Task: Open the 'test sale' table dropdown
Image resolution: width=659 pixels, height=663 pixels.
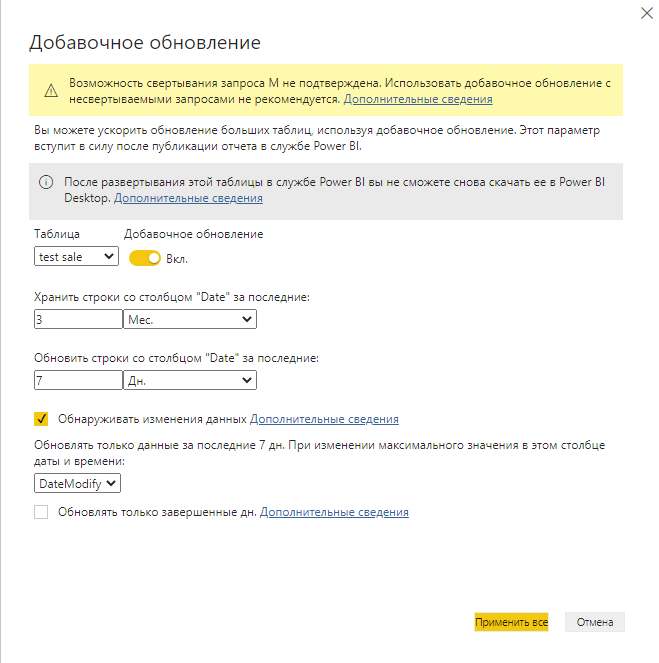Action: coord(76,257)
